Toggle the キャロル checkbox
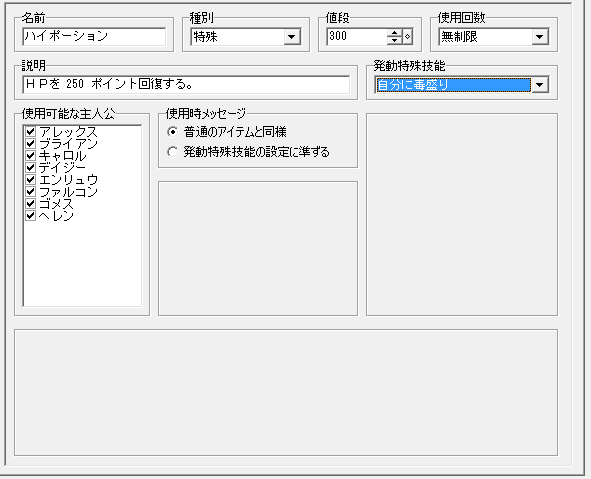Viewport: 591px width, 479px height. pyautogui.click(x=31, y=156)
